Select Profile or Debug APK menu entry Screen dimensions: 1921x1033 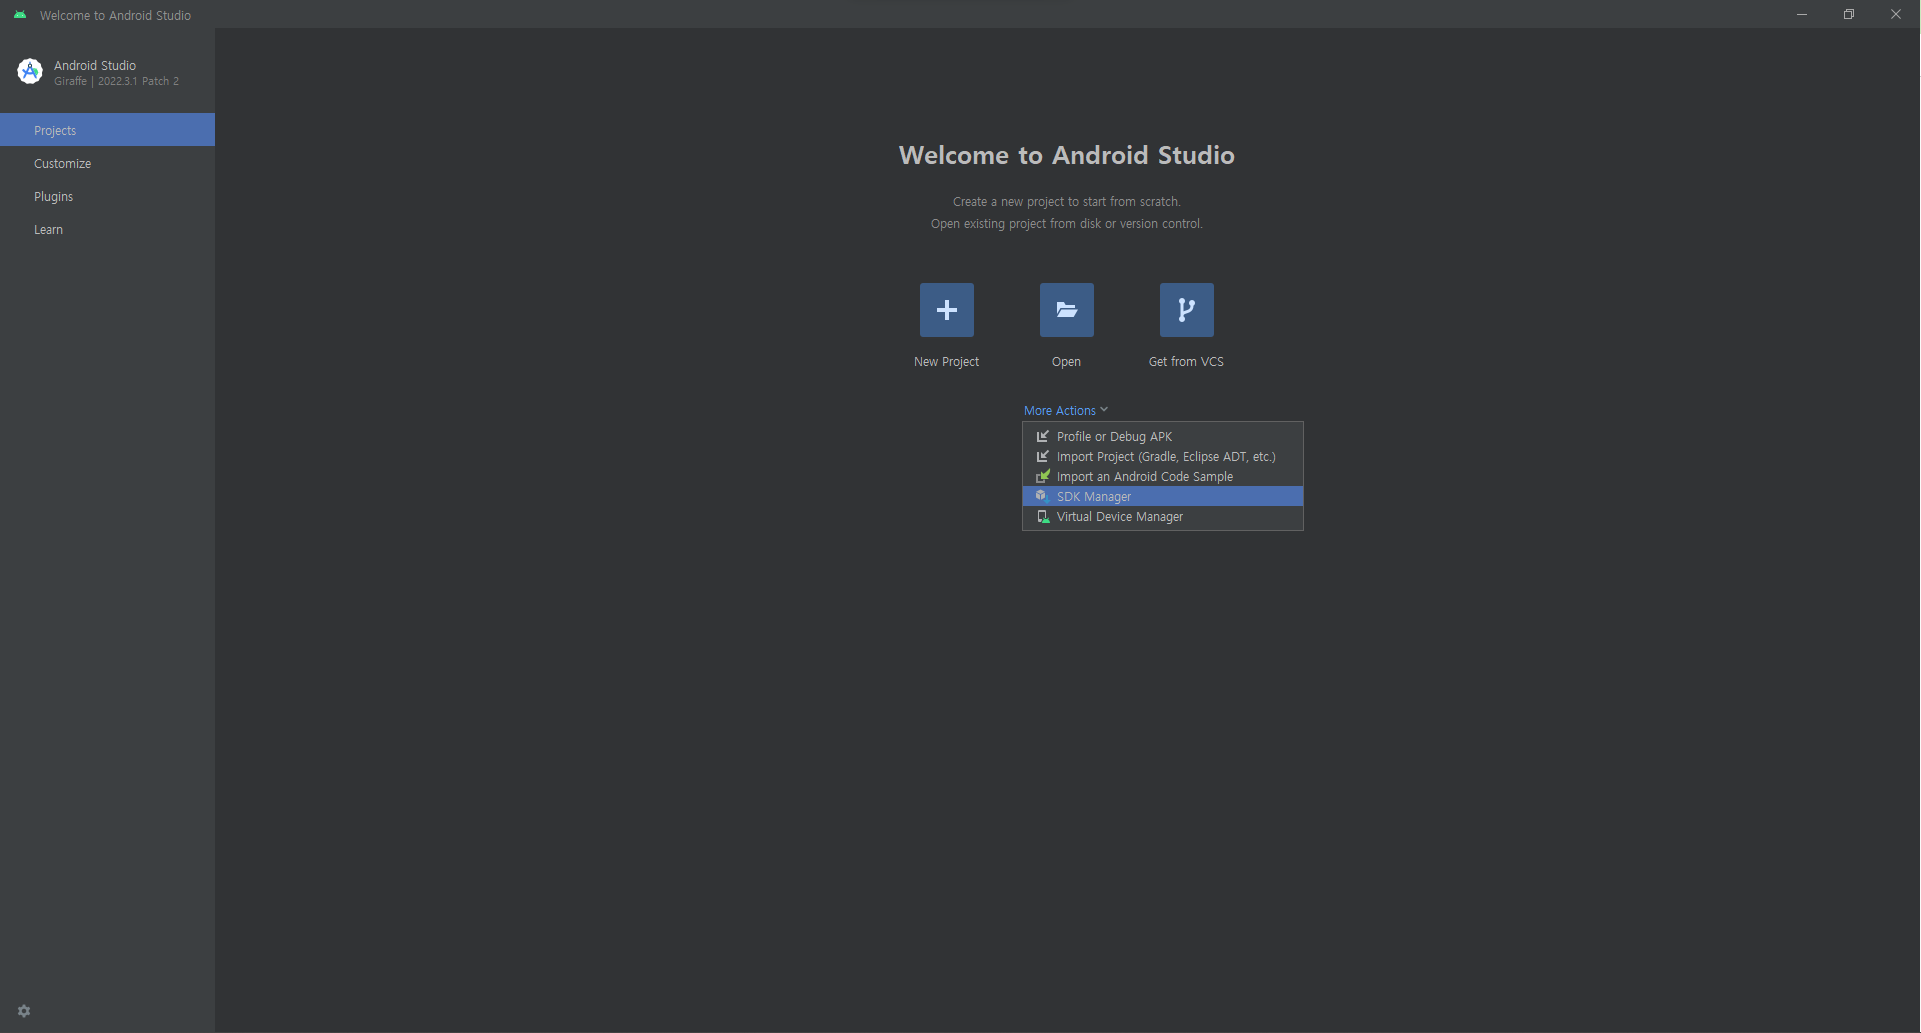pyautogui.click(x=1163, y=436)
